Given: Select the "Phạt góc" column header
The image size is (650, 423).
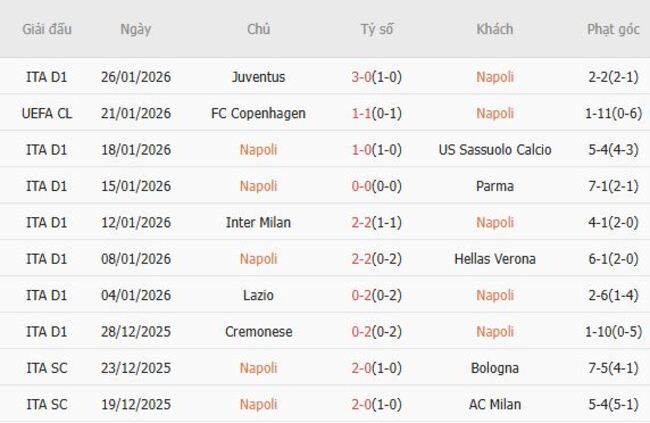Looking at the screenshot, I should 613,29.
